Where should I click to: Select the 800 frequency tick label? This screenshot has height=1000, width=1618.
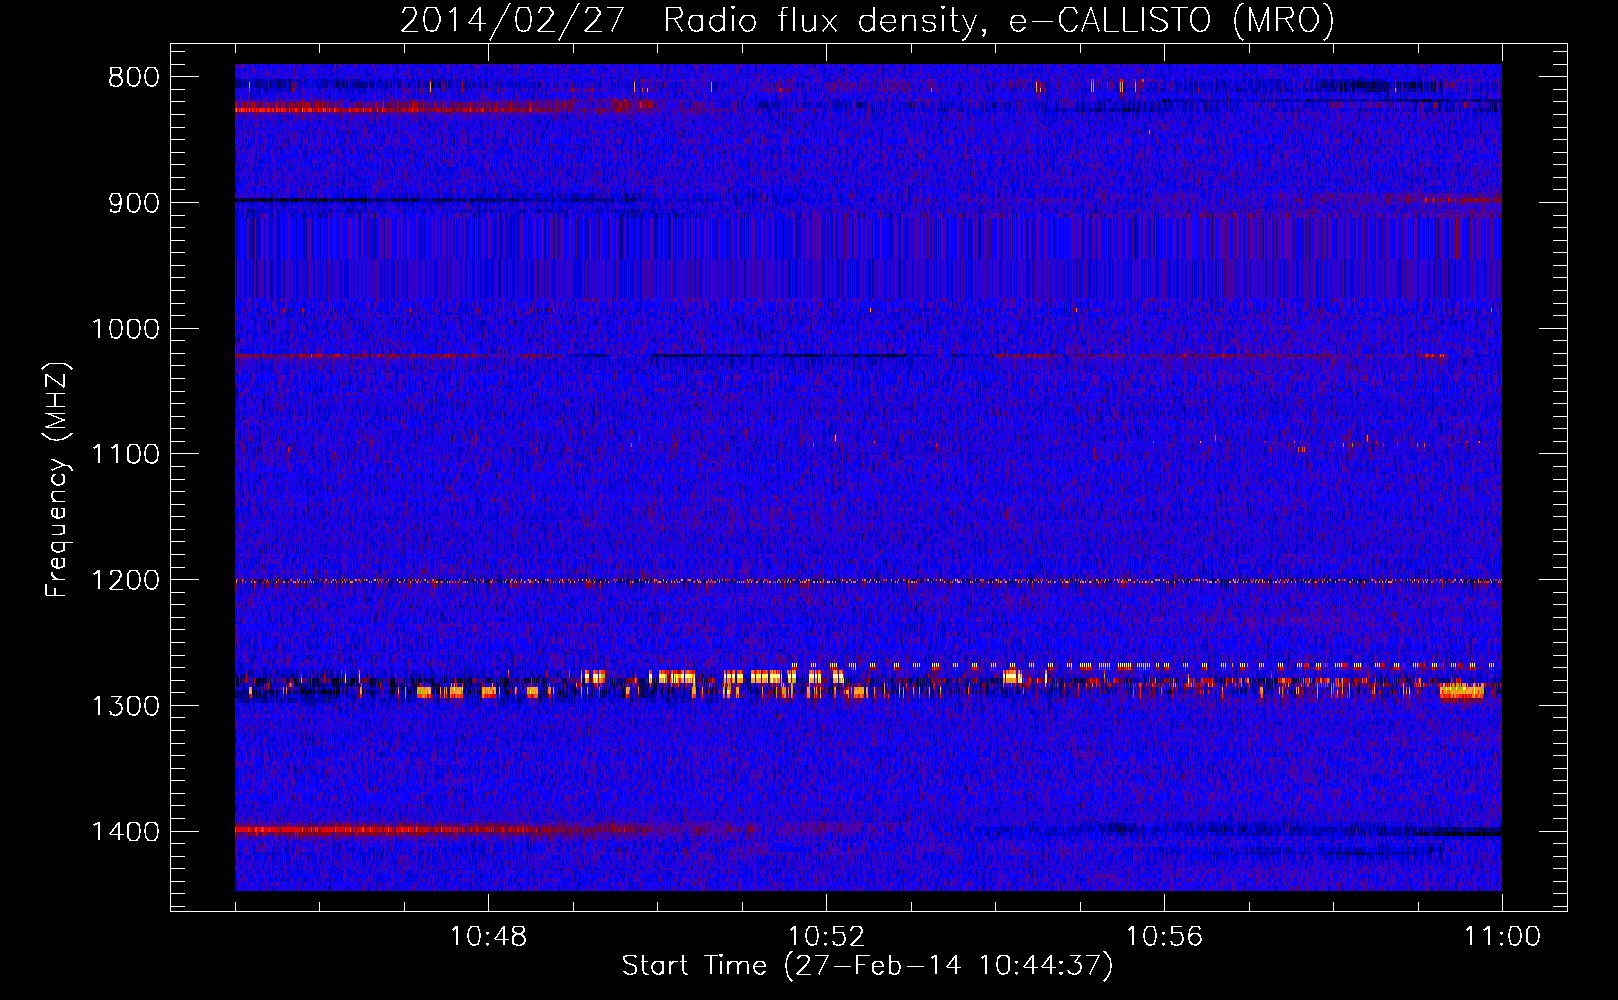[x=133, y=78]
